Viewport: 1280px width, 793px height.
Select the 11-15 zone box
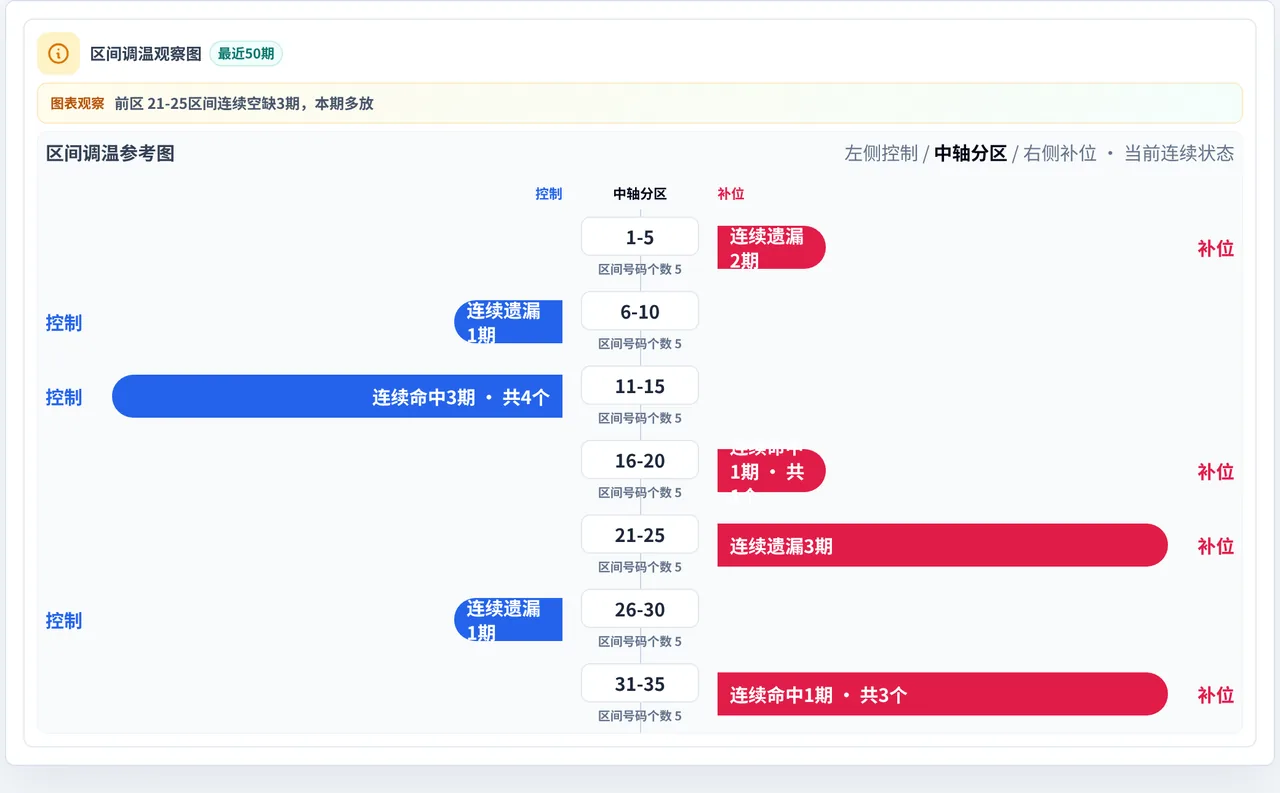click(640, 386)
